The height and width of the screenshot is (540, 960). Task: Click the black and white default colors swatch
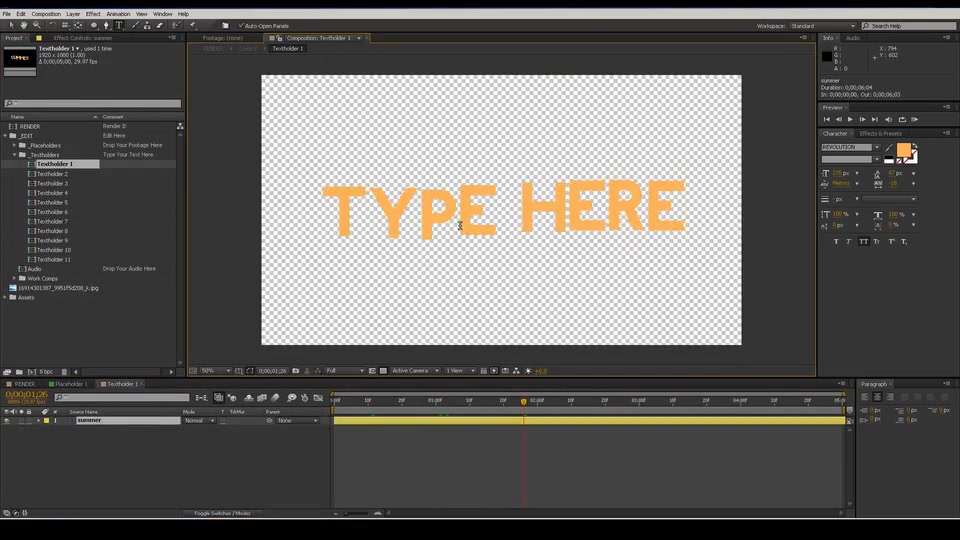tap(889, 160)
